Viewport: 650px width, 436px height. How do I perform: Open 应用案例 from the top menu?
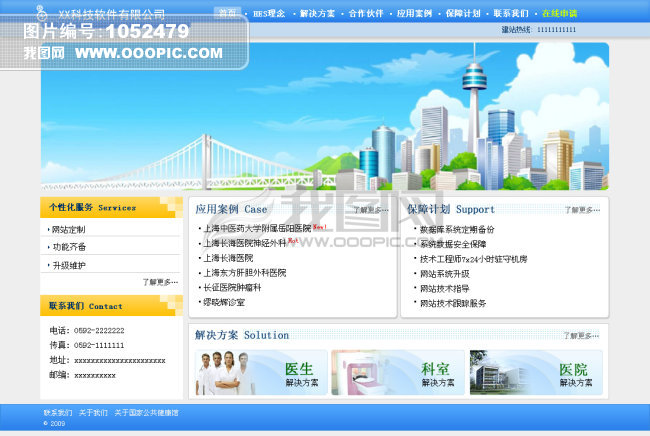coord(414,14)
